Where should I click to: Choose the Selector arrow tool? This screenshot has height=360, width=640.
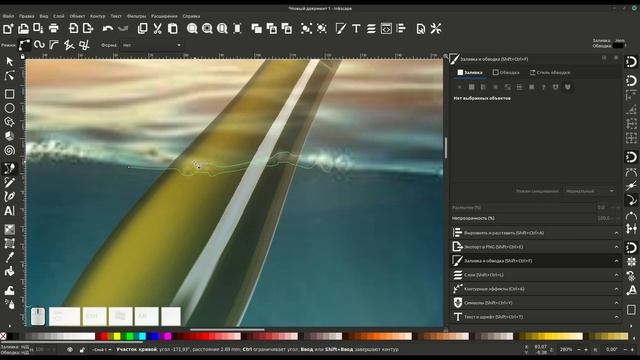coord(9,62)
